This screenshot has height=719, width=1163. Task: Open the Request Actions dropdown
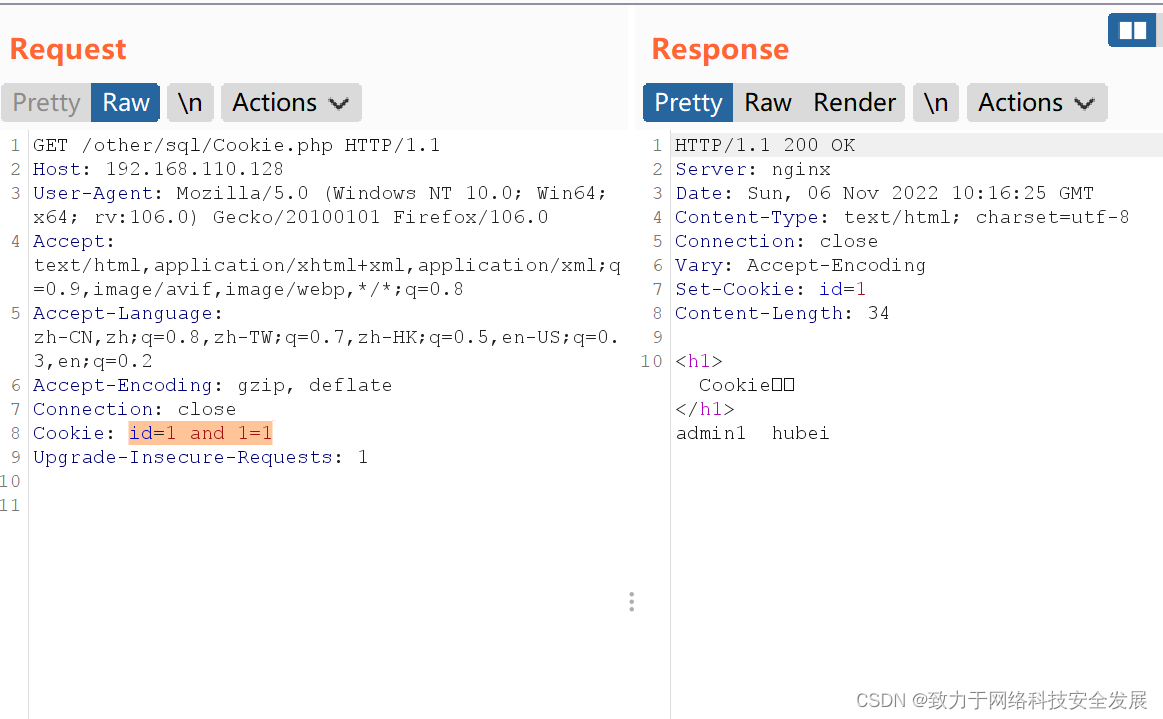pyautogui.click(x=291, y=102)
